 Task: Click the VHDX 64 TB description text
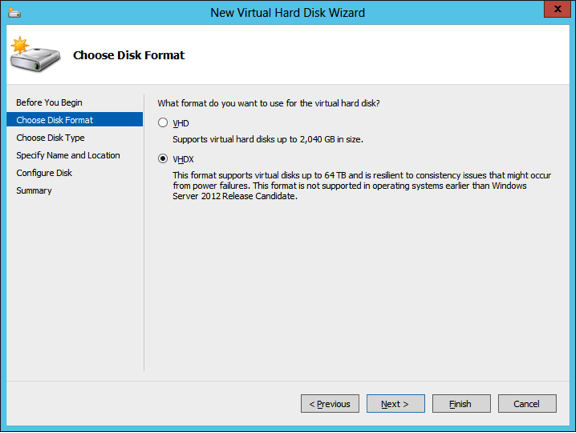(x=362, y=186)
